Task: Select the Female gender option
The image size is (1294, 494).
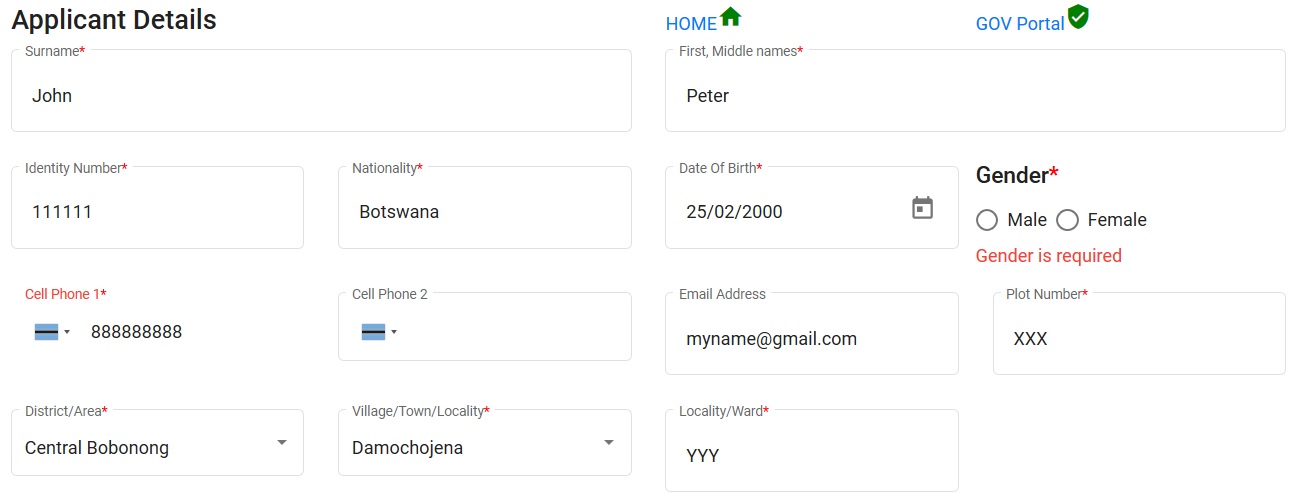Action: pos(1068,220)
